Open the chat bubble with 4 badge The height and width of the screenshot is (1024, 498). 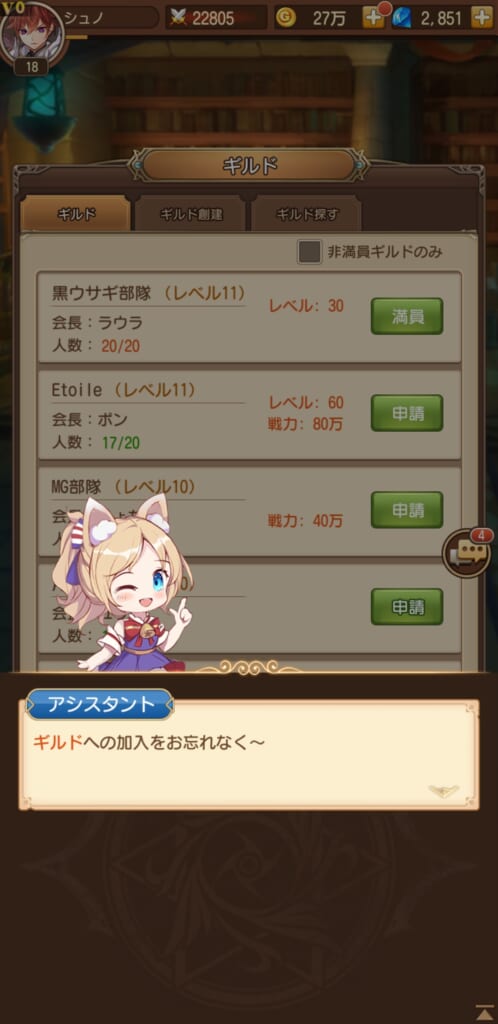[x=468, y=552]
